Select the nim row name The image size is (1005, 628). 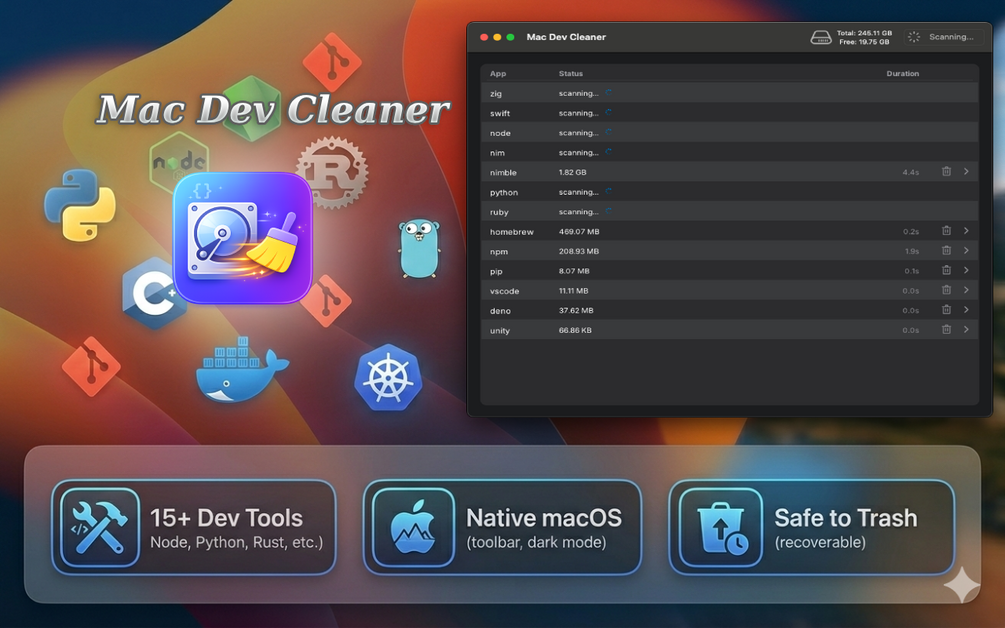(497, 153)
